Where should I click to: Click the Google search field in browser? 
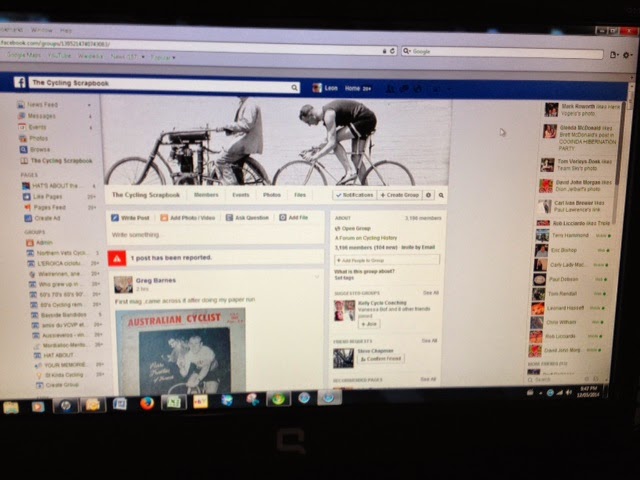pyautogui.click(x=502, y=52)
